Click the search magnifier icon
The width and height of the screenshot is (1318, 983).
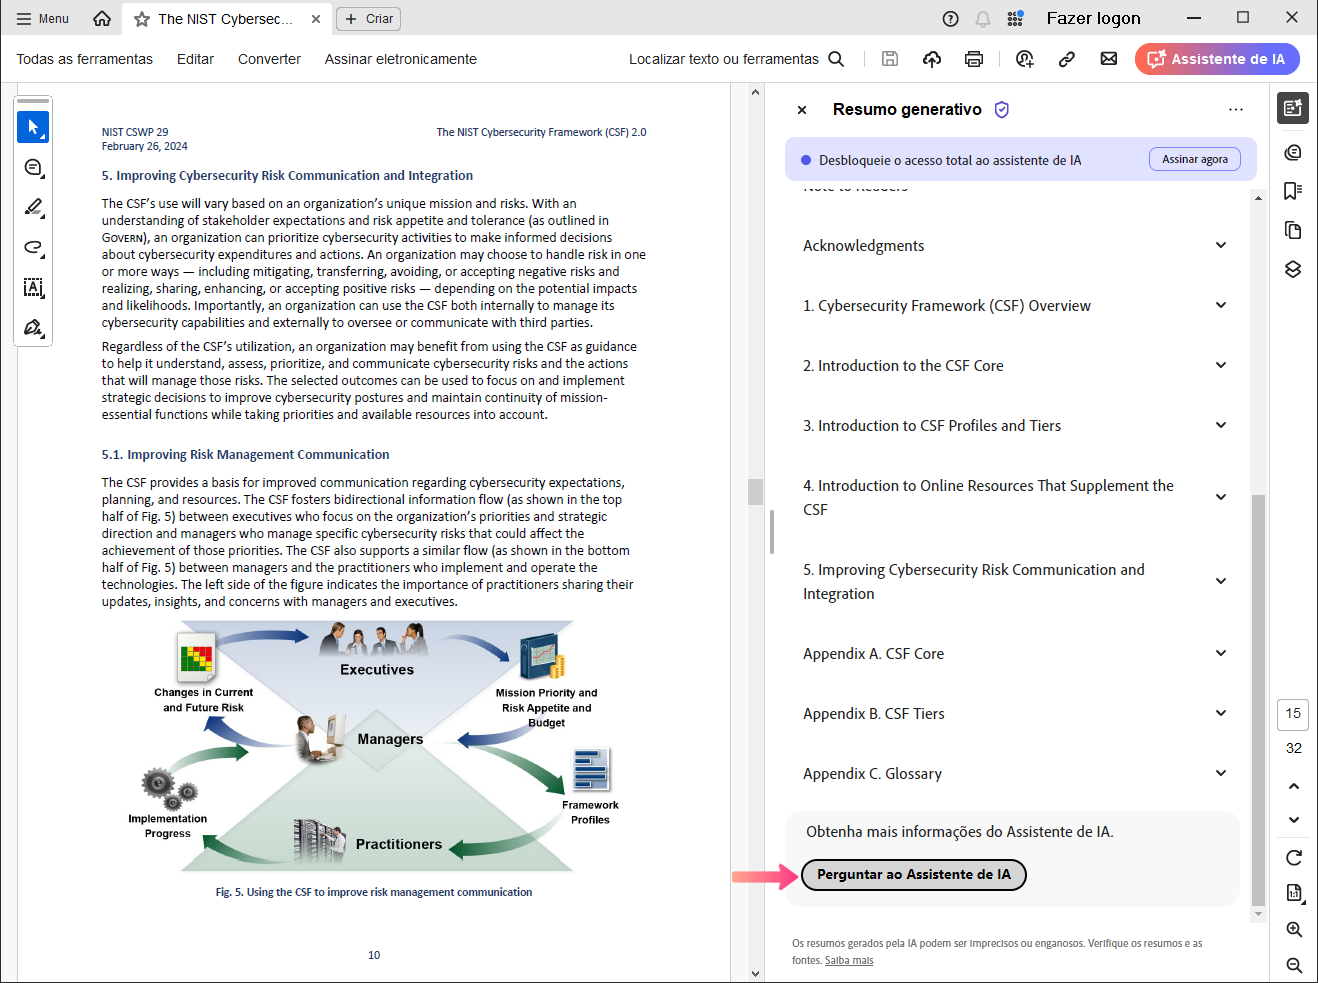coord(837,59)
